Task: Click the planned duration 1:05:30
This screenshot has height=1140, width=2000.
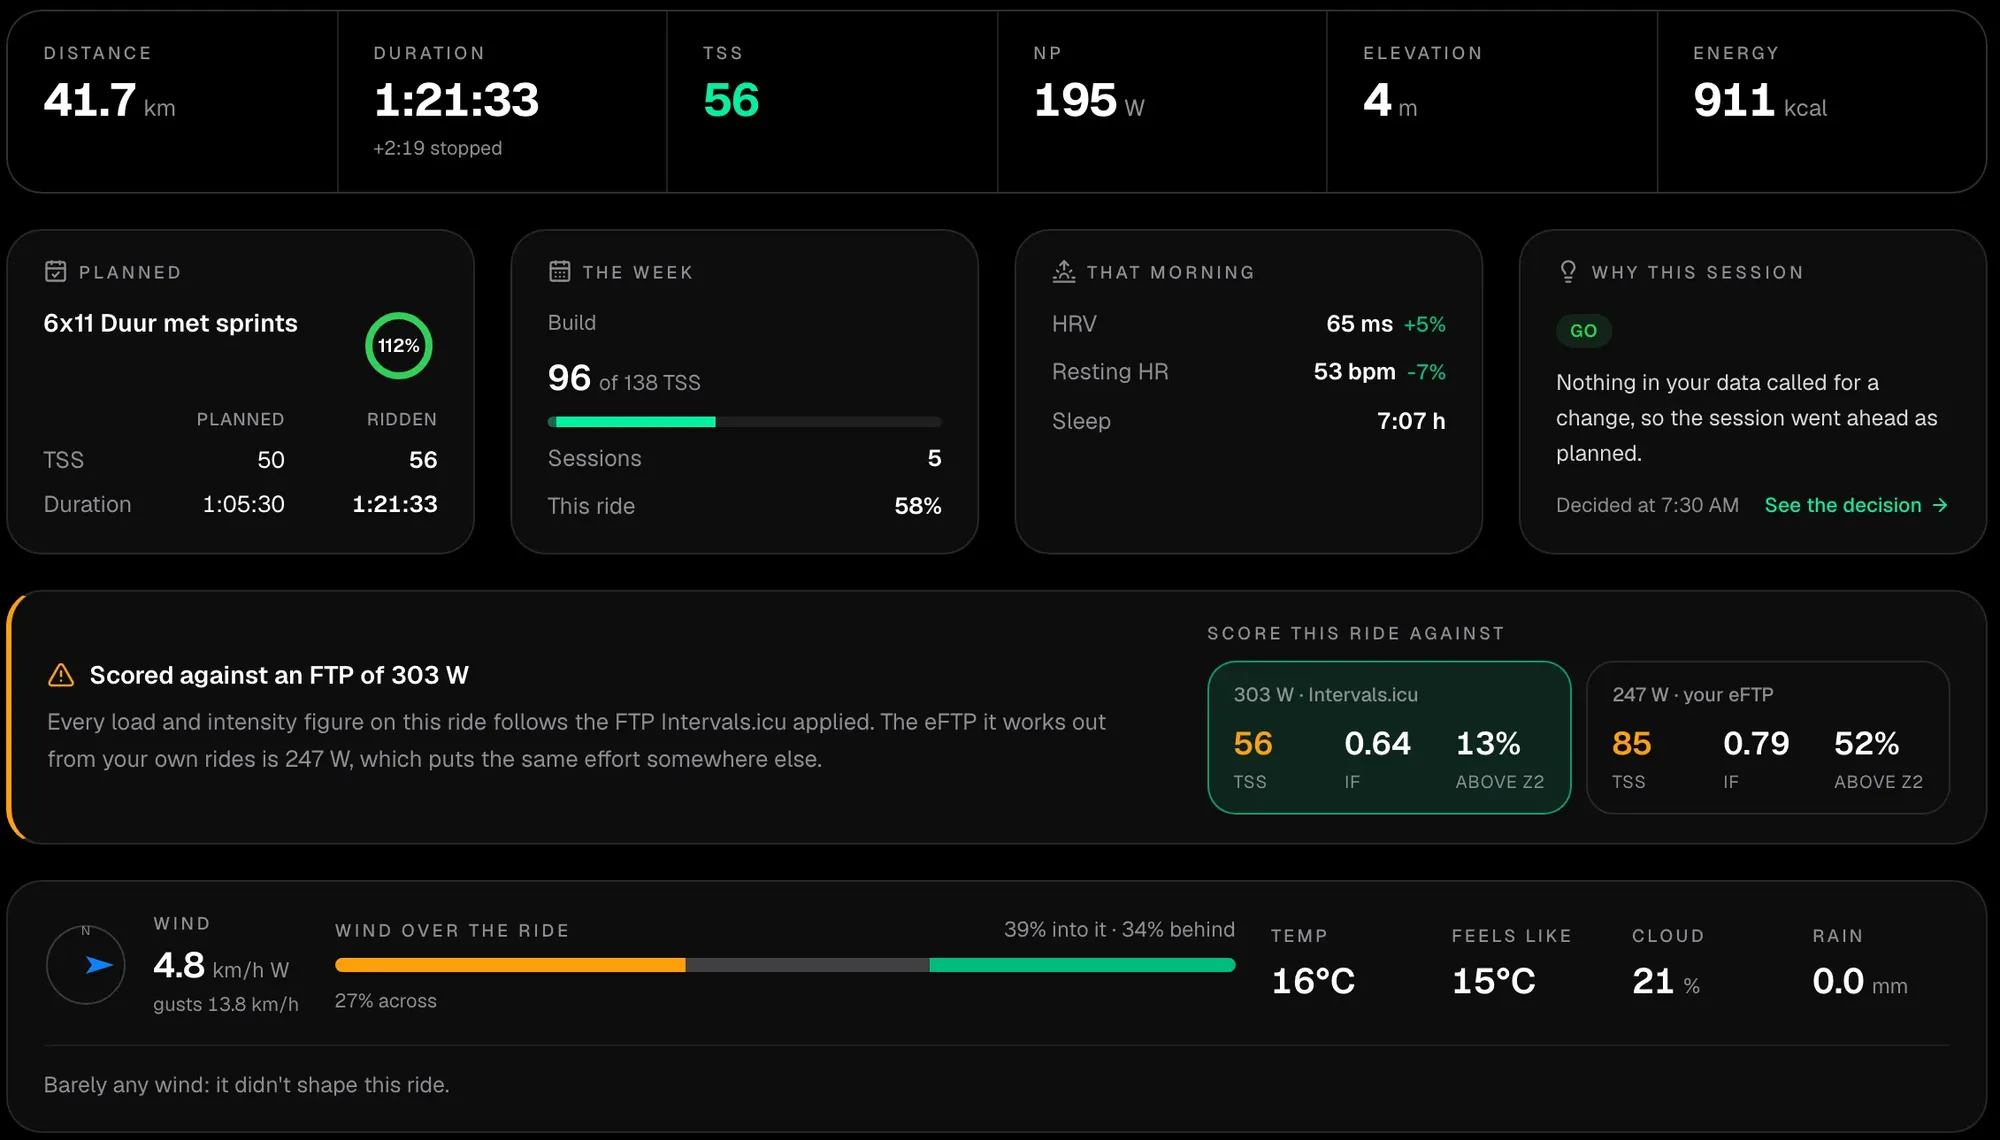Action: coord(244,504)
